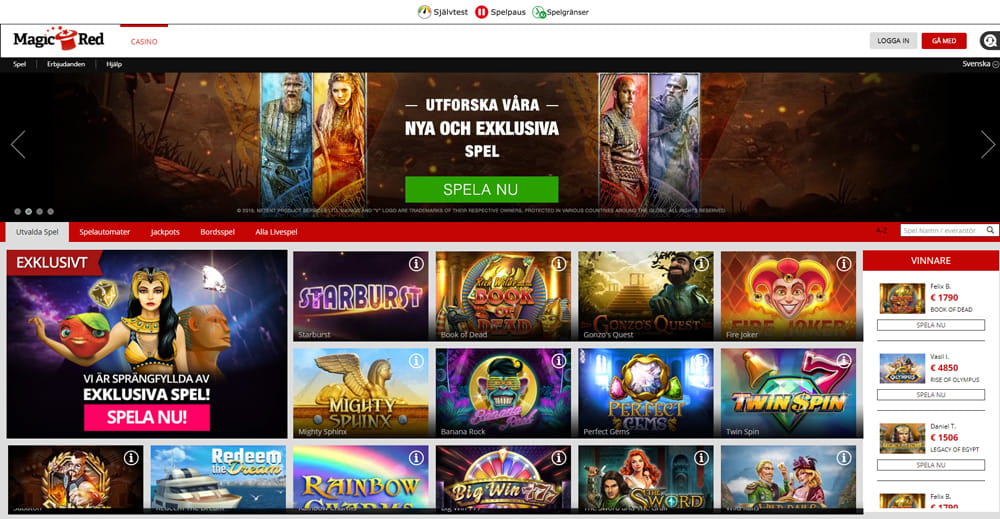Show info for Fire Joker
Image resolution: width=1000 pixels, height=519 pixels.
pyautogui.click(x=844, y=263)
